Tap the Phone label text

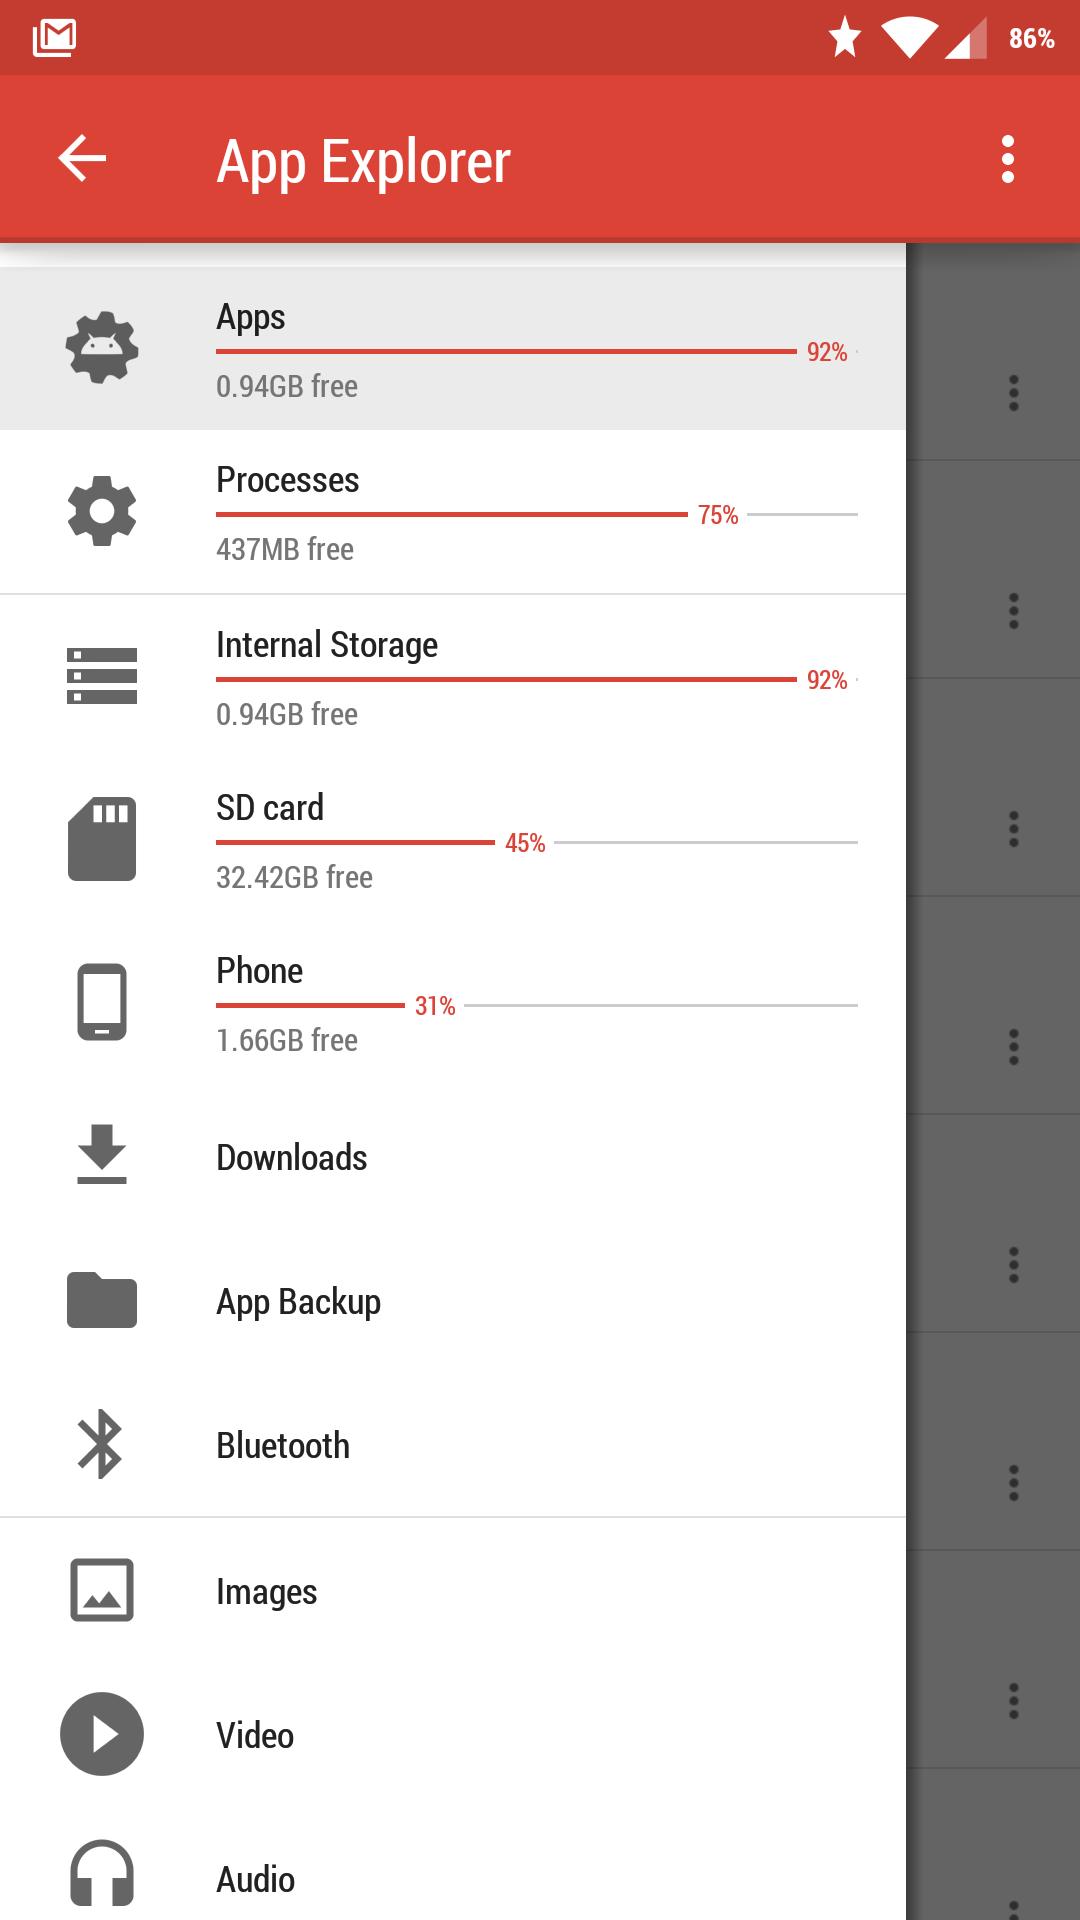[260, 970]
